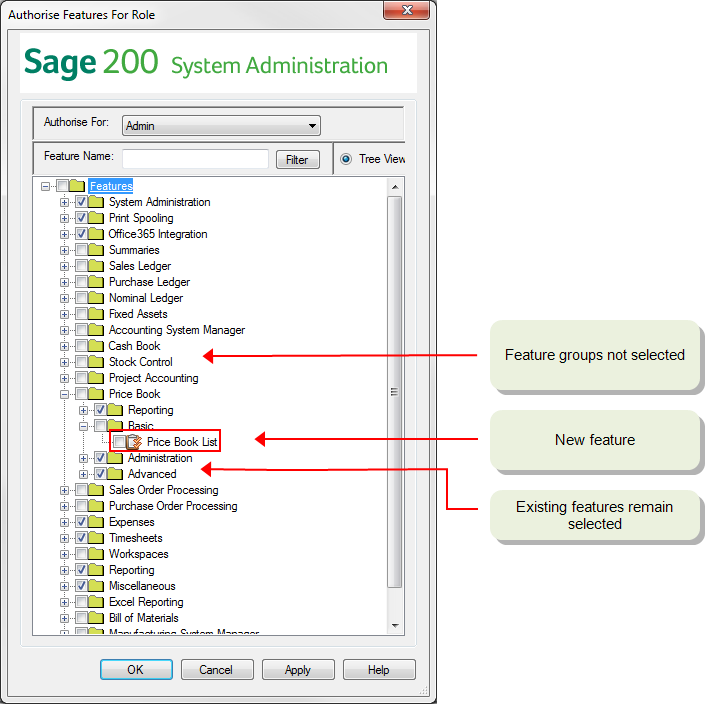
Task: Expand the Reporting node under Price Book
Action: [x=83, y=410]
